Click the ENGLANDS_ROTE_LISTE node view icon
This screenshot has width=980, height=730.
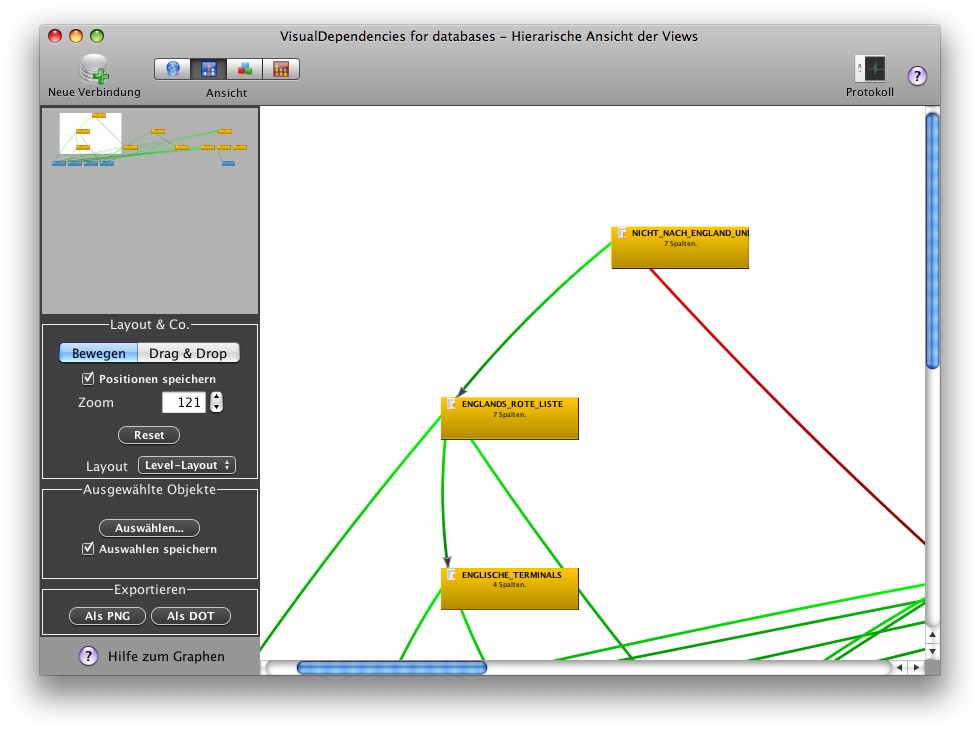tap(452, 404)
